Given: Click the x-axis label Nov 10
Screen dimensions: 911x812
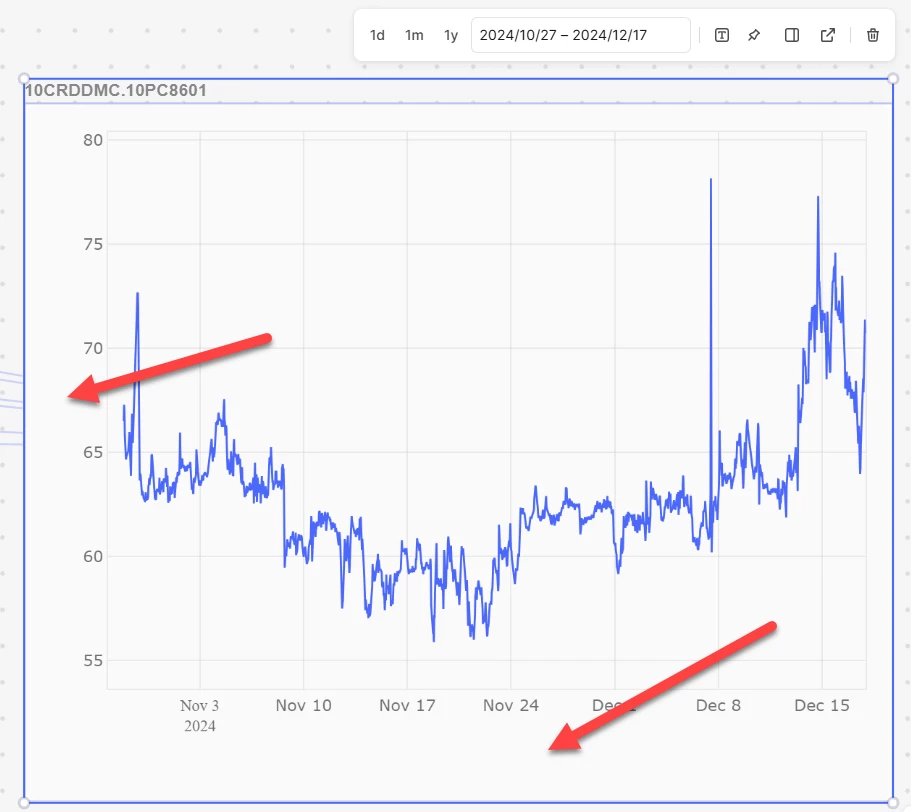Looking at the screenshot, I should tap(303, 705).
